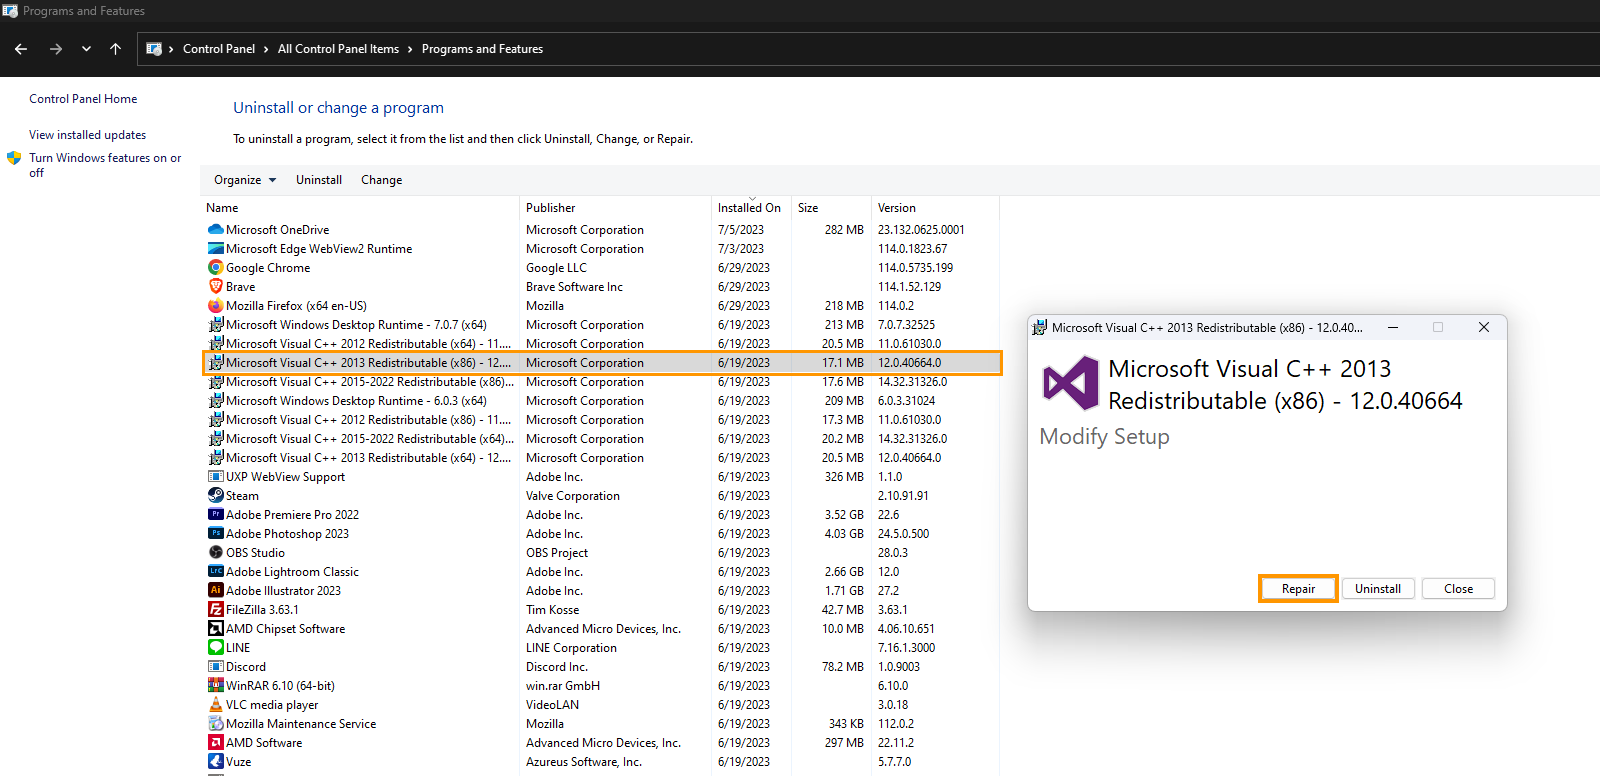
Task: Click the Vuze icon
Action: pos(215,761)
